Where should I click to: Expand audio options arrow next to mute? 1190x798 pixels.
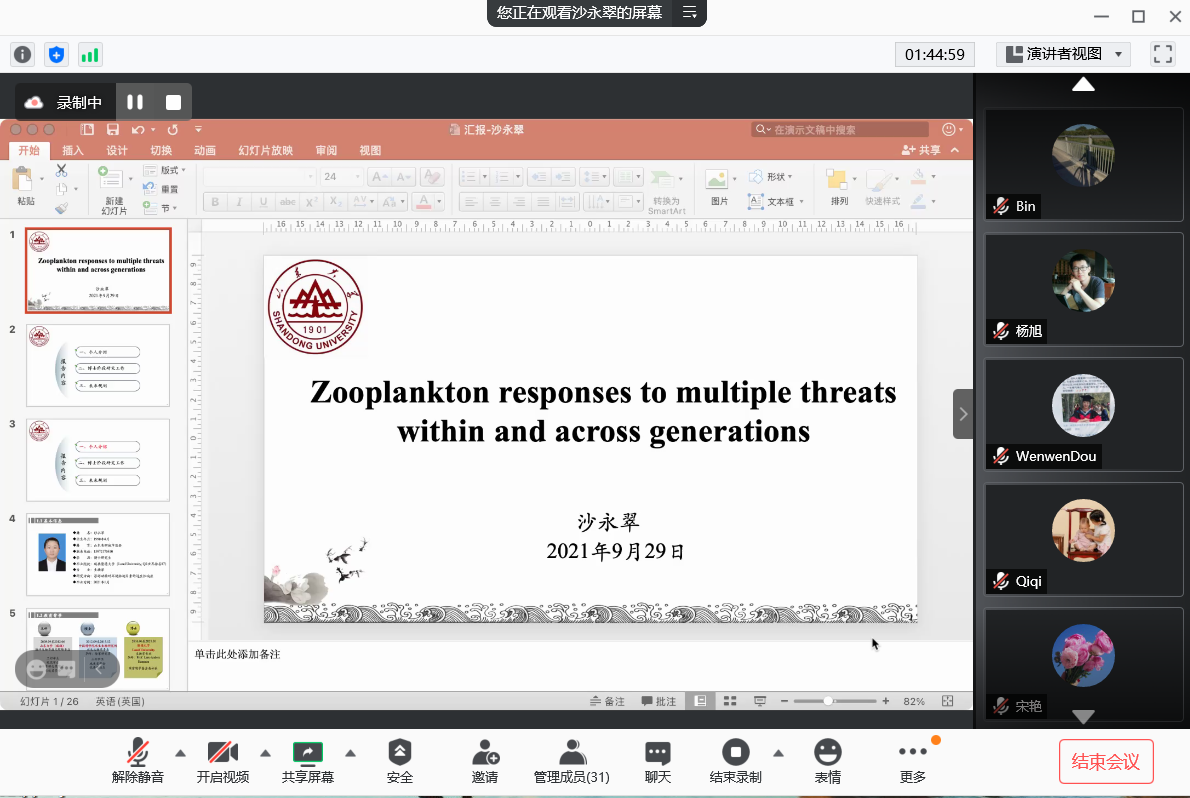(x=180, y=753)
